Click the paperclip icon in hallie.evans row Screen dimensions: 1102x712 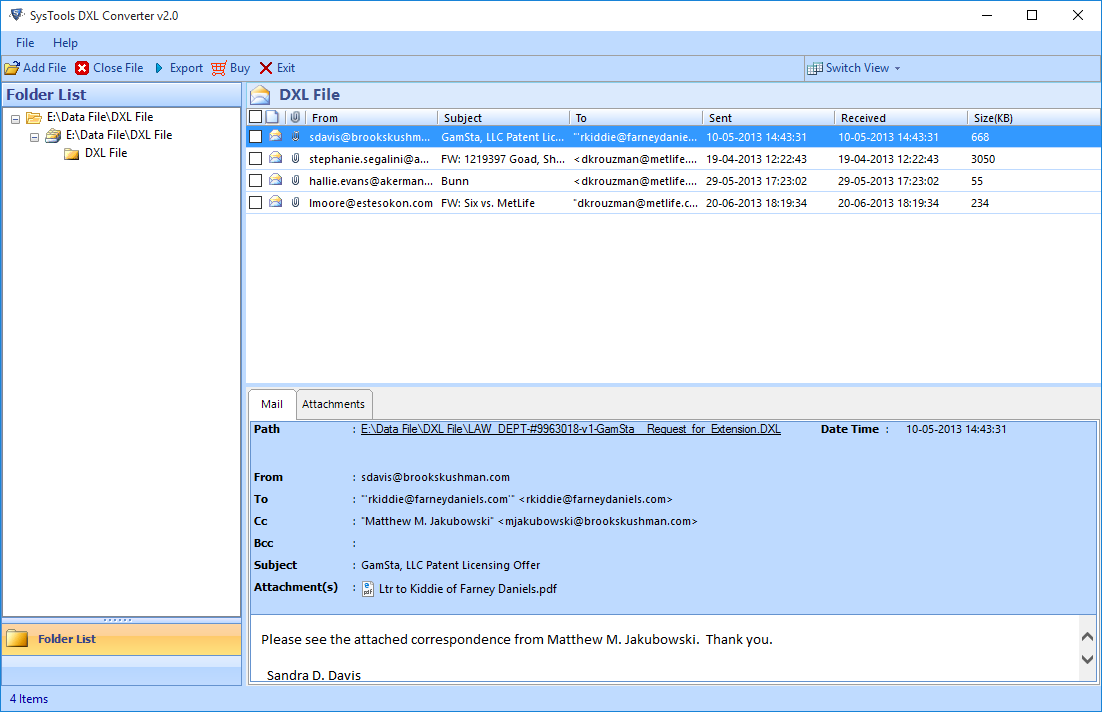tap(296, 180)
